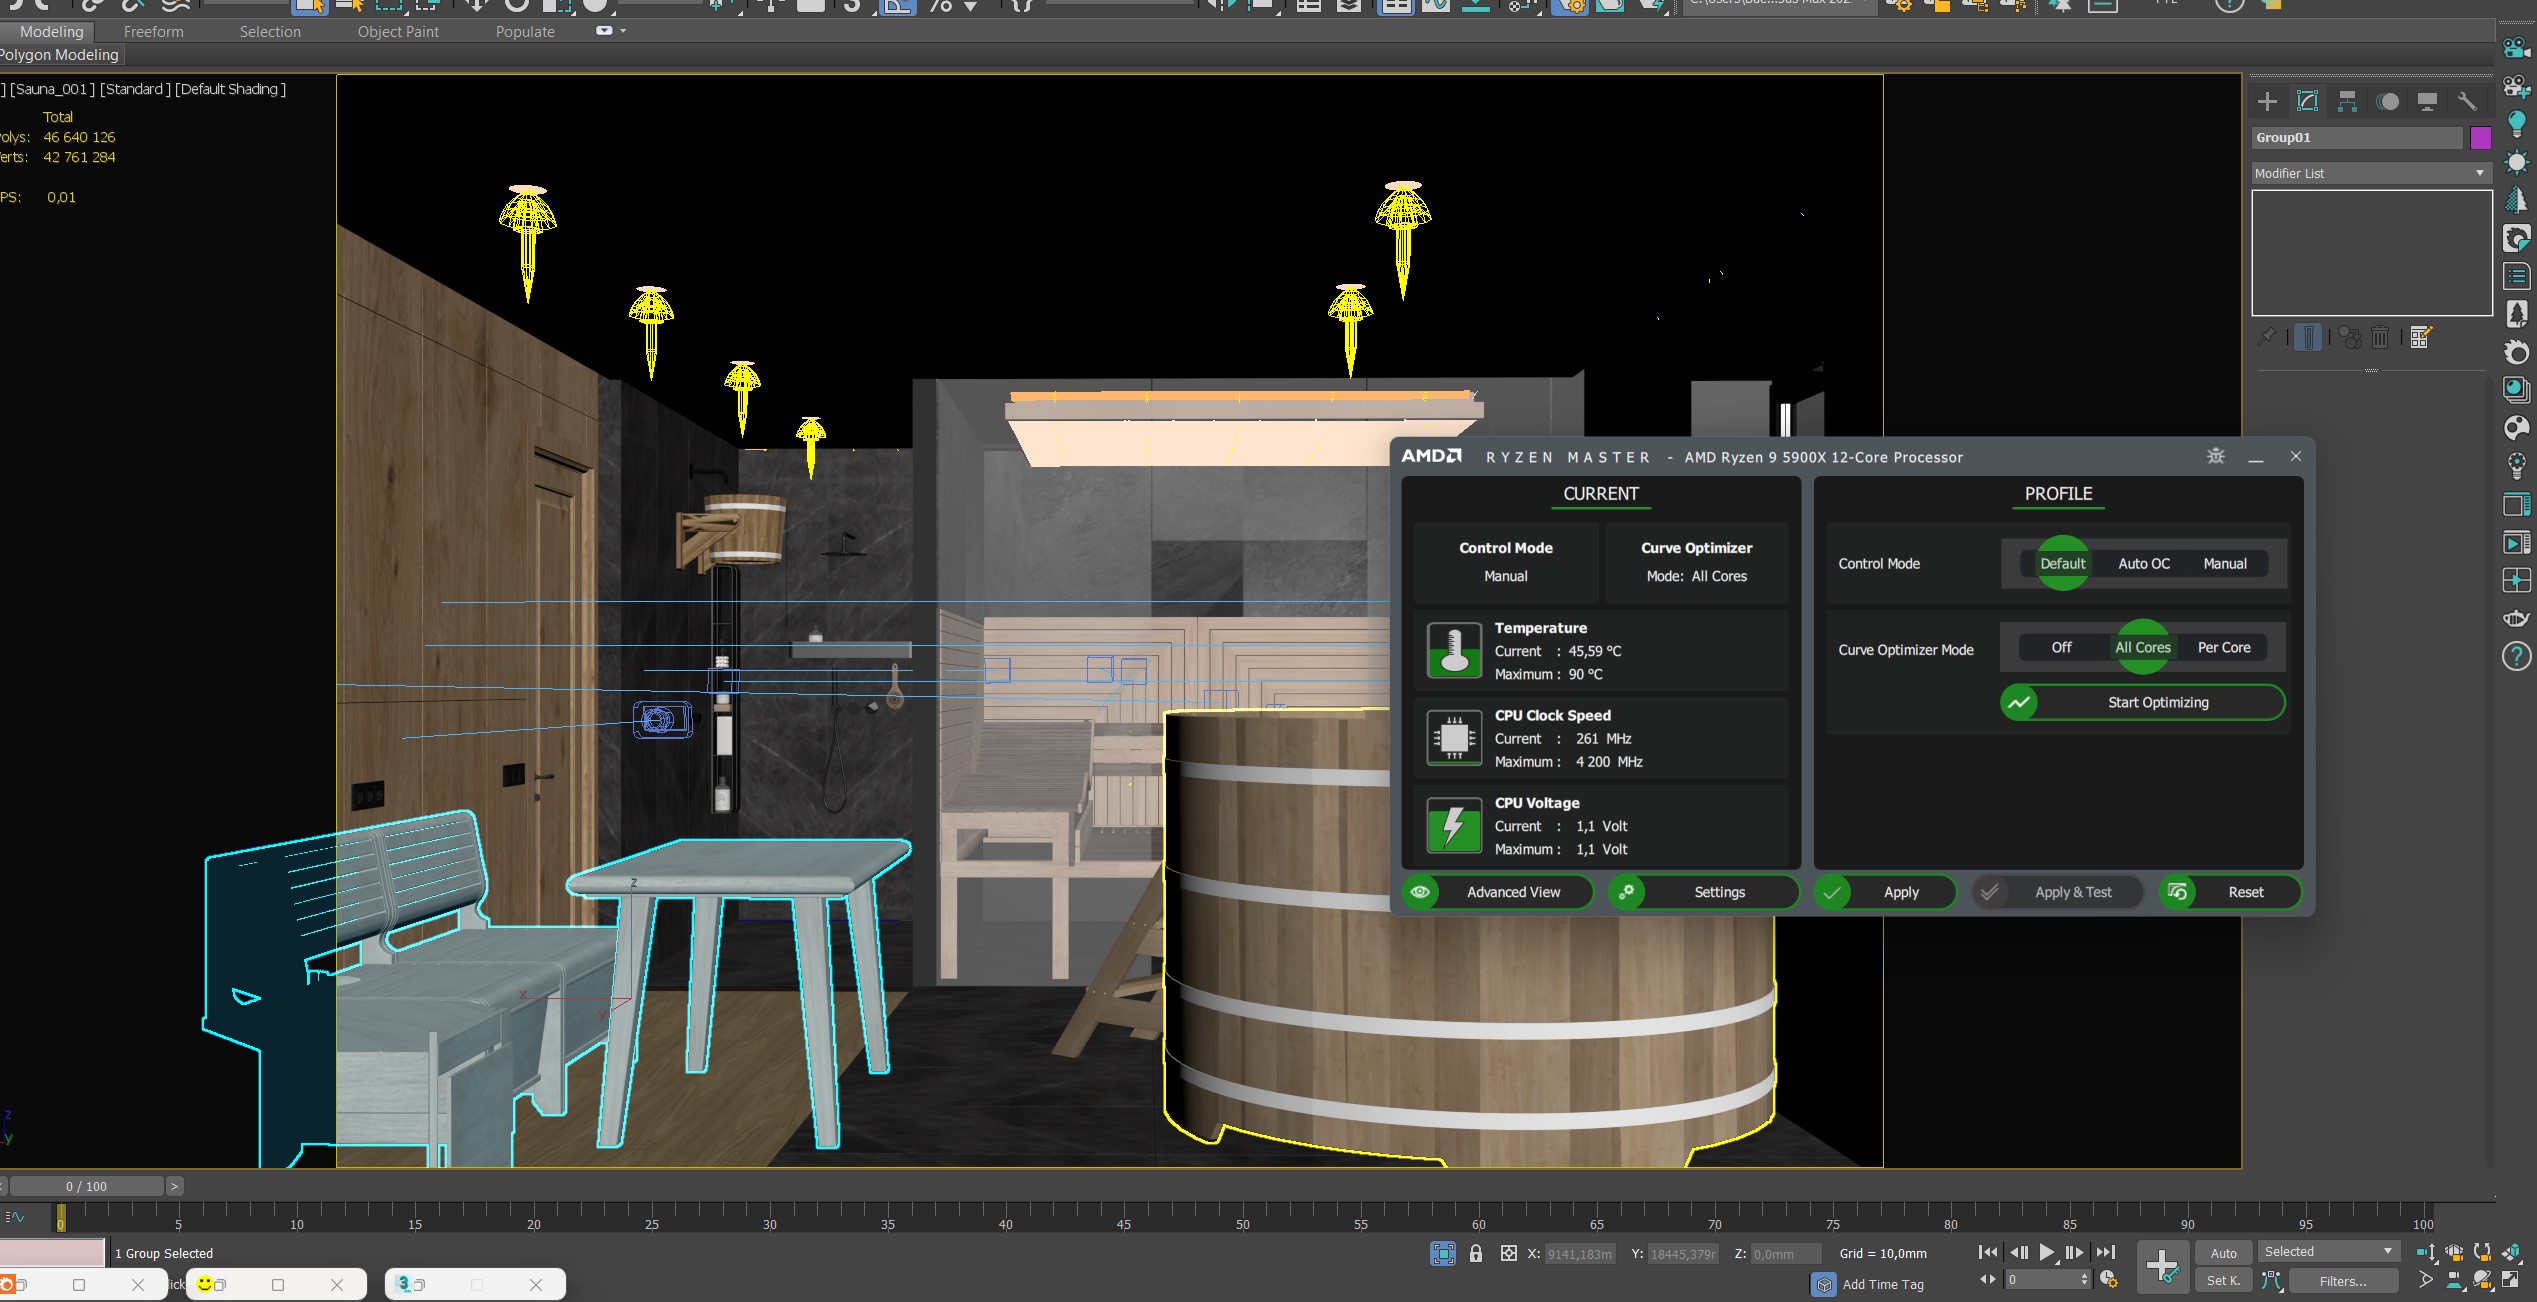Click the Remove Modifier trash icon
Image resolution: width=2537 pixels, height=1302 pixels.
[x=2380, y=337]
